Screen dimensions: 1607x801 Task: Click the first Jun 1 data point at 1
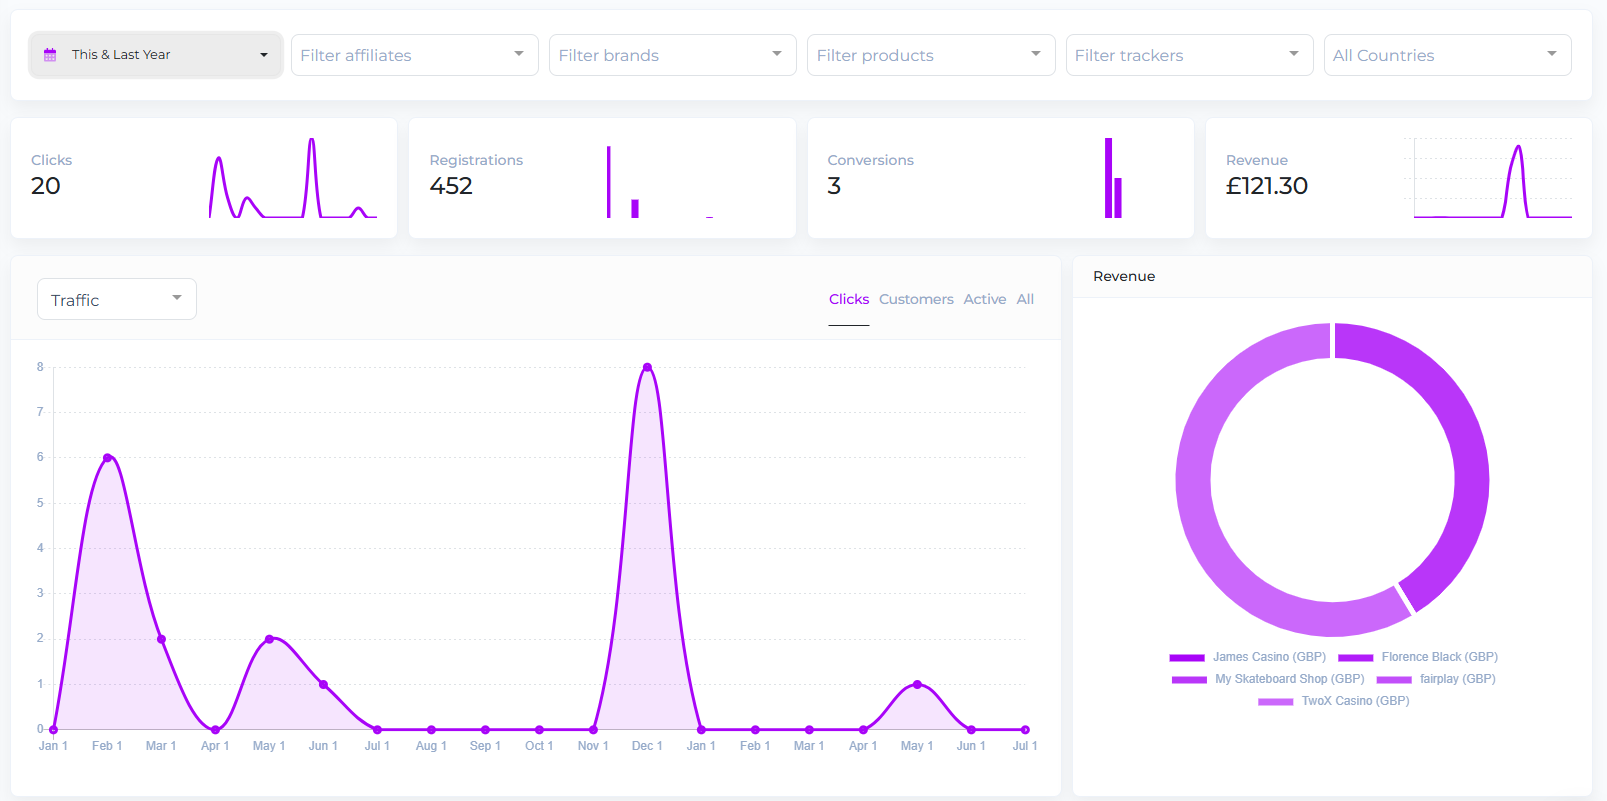[x=323, y=684]
